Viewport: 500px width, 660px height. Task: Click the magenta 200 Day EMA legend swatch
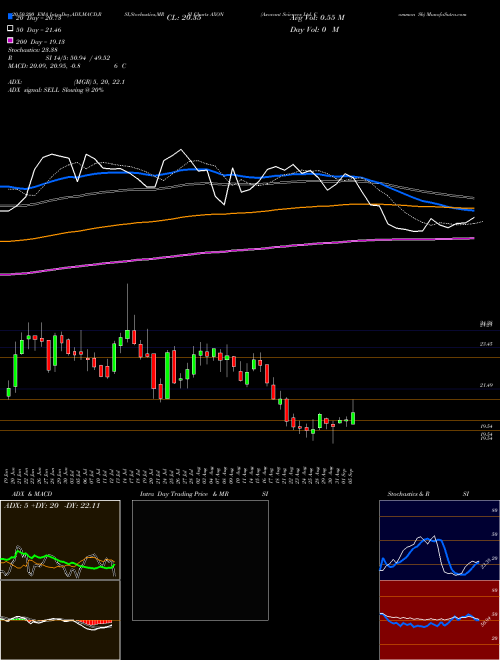pyautogui.click(x=10, y=41)
